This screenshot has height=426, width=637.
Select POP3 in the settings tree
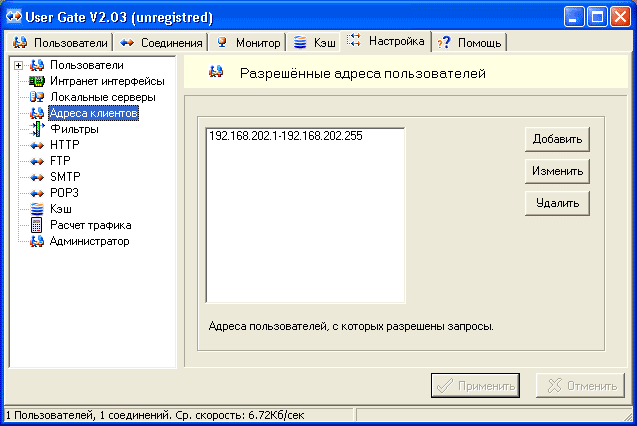pyautogui.click(x=64, y=193)
